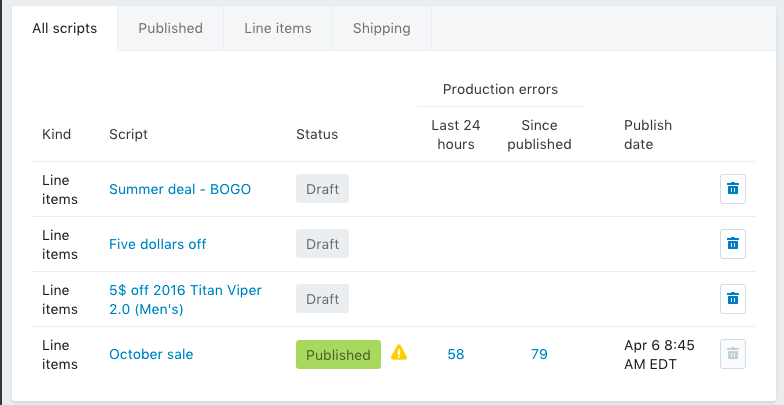Click Draft badge for Titan Viper script
The width and height of the screenshot is (784, 405).
tap(322, 299)
